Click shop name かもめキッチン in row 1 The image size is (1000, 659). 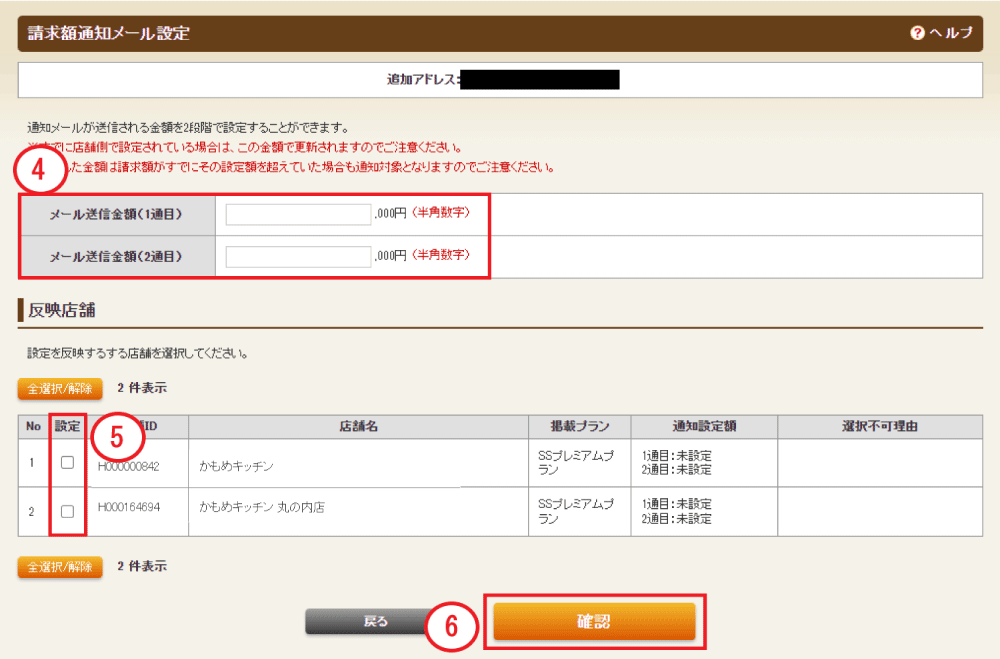[236, 466]
